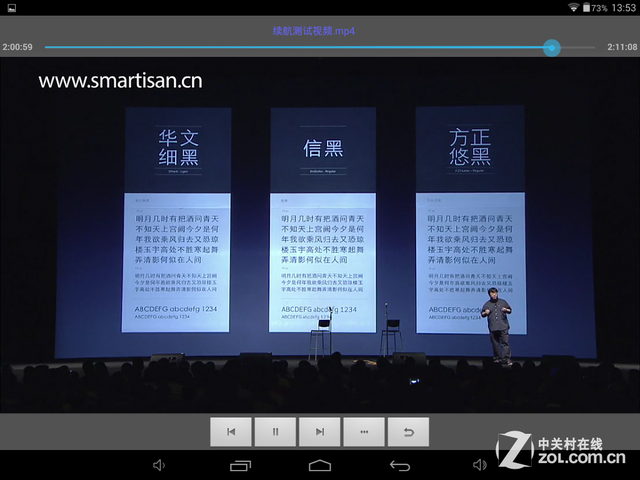Skip to the next video track
640x480 pixels.
320,431
